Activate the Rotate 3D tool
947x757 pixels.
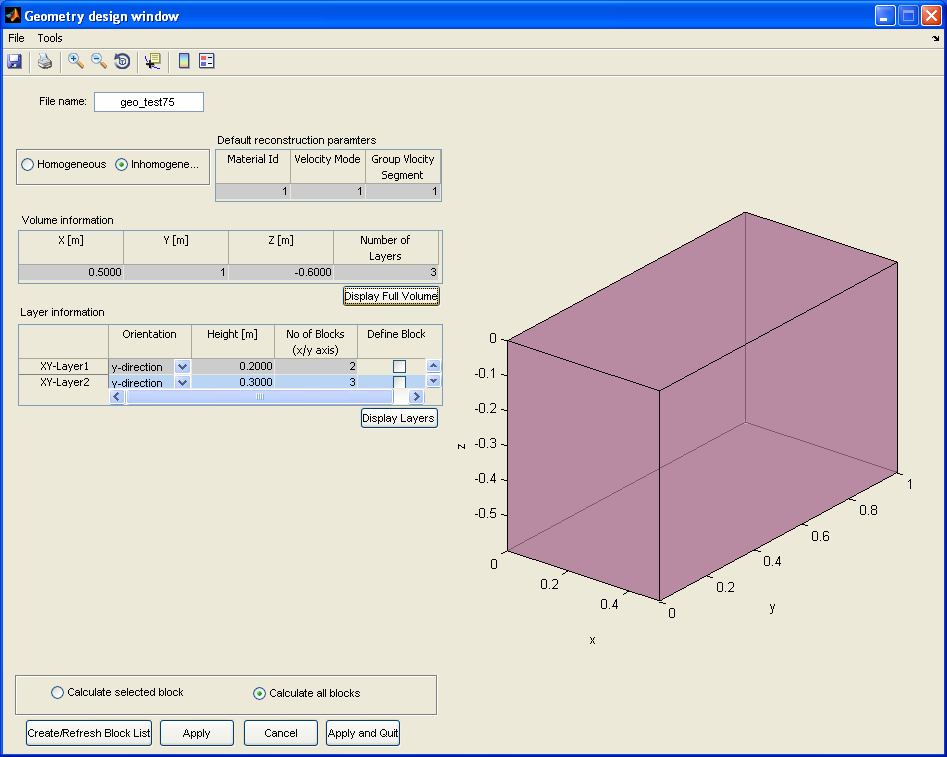click(x=123, y=61)
